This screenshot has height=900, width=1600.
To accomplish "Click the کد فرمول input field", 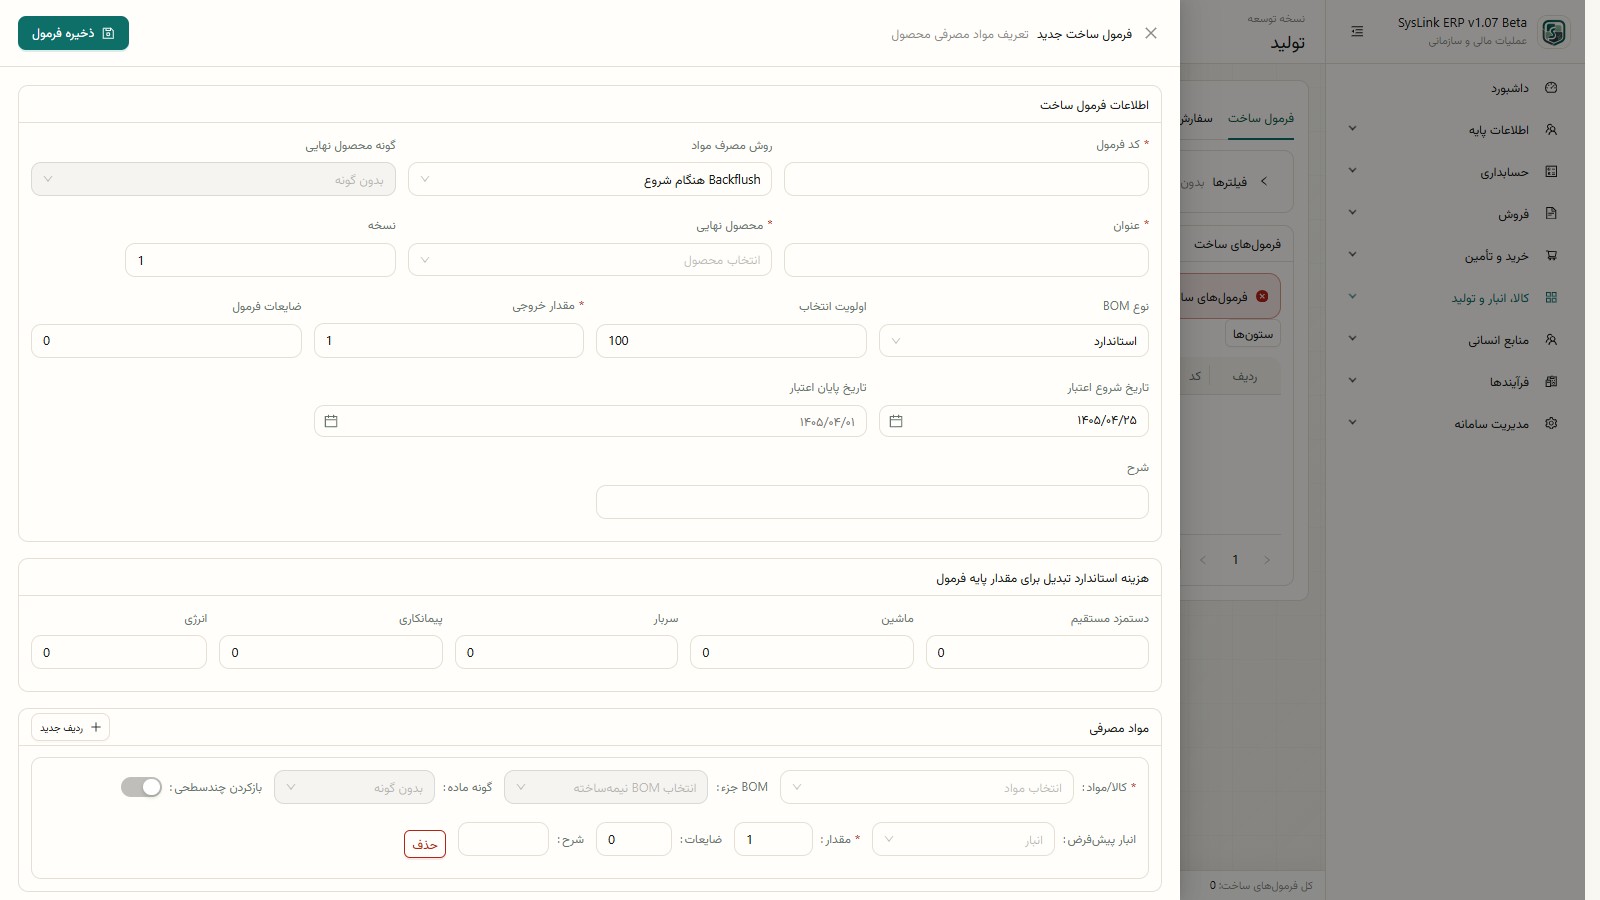I will pos(966,180).
